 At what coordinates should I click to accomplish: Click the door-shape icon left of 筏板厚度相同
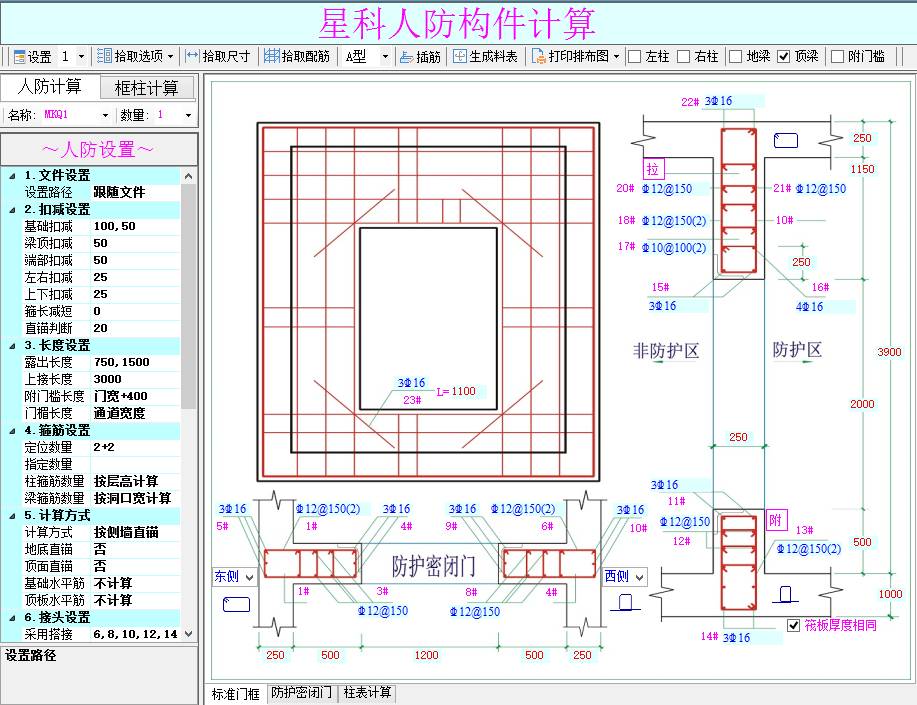pos(785,594)
